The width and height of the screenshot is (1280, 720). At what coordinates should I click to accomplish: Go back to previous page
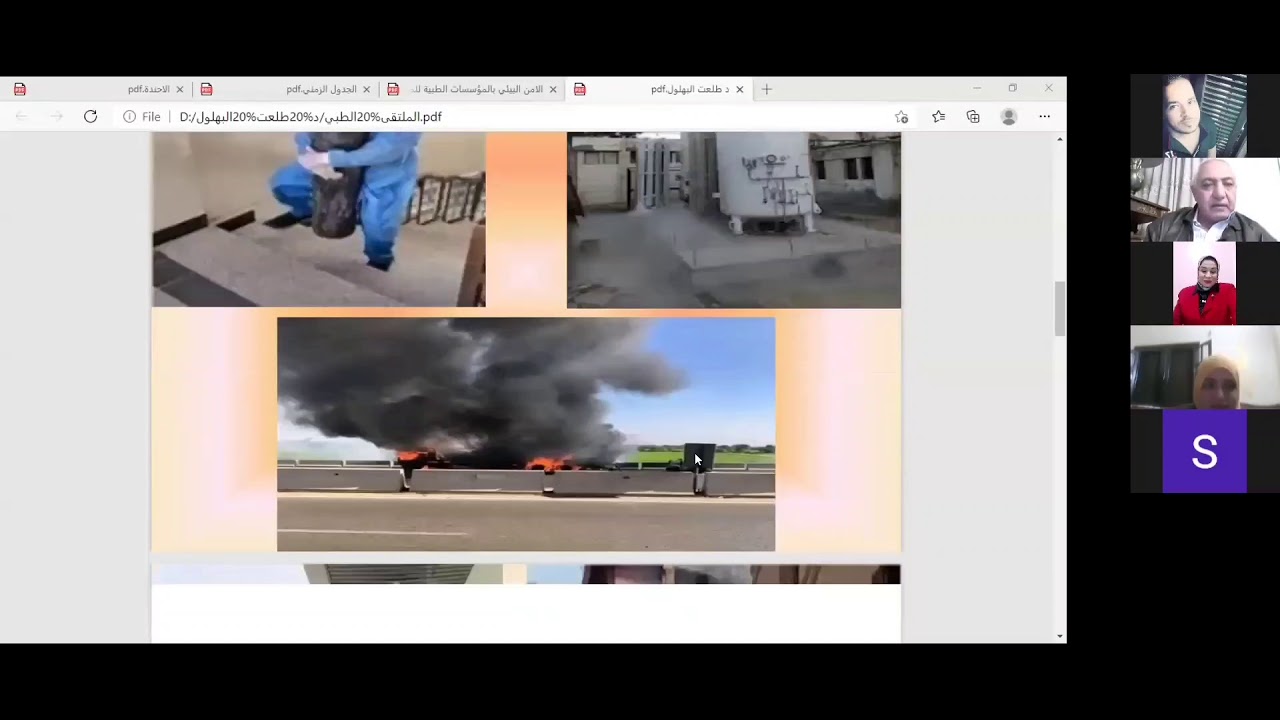22,117
